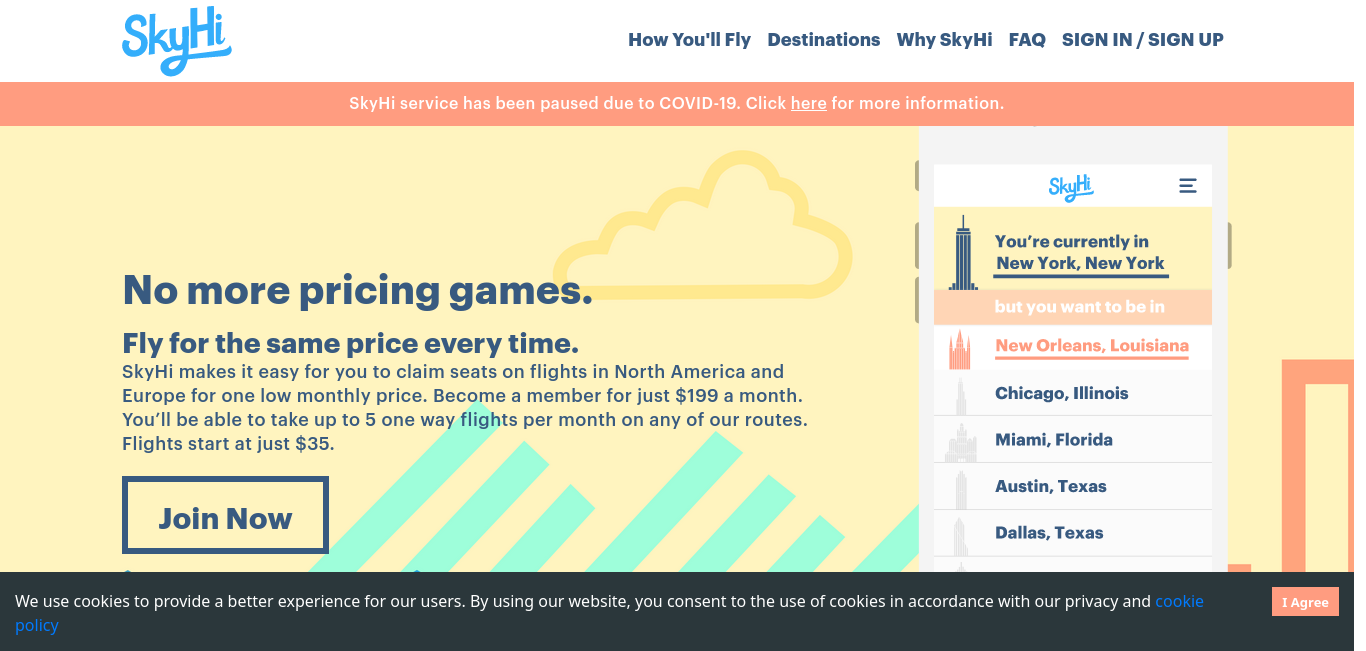Viewport: 1366px width, 651px height.
Task: Choose New York, New York current location
Action: point(1080,264)
